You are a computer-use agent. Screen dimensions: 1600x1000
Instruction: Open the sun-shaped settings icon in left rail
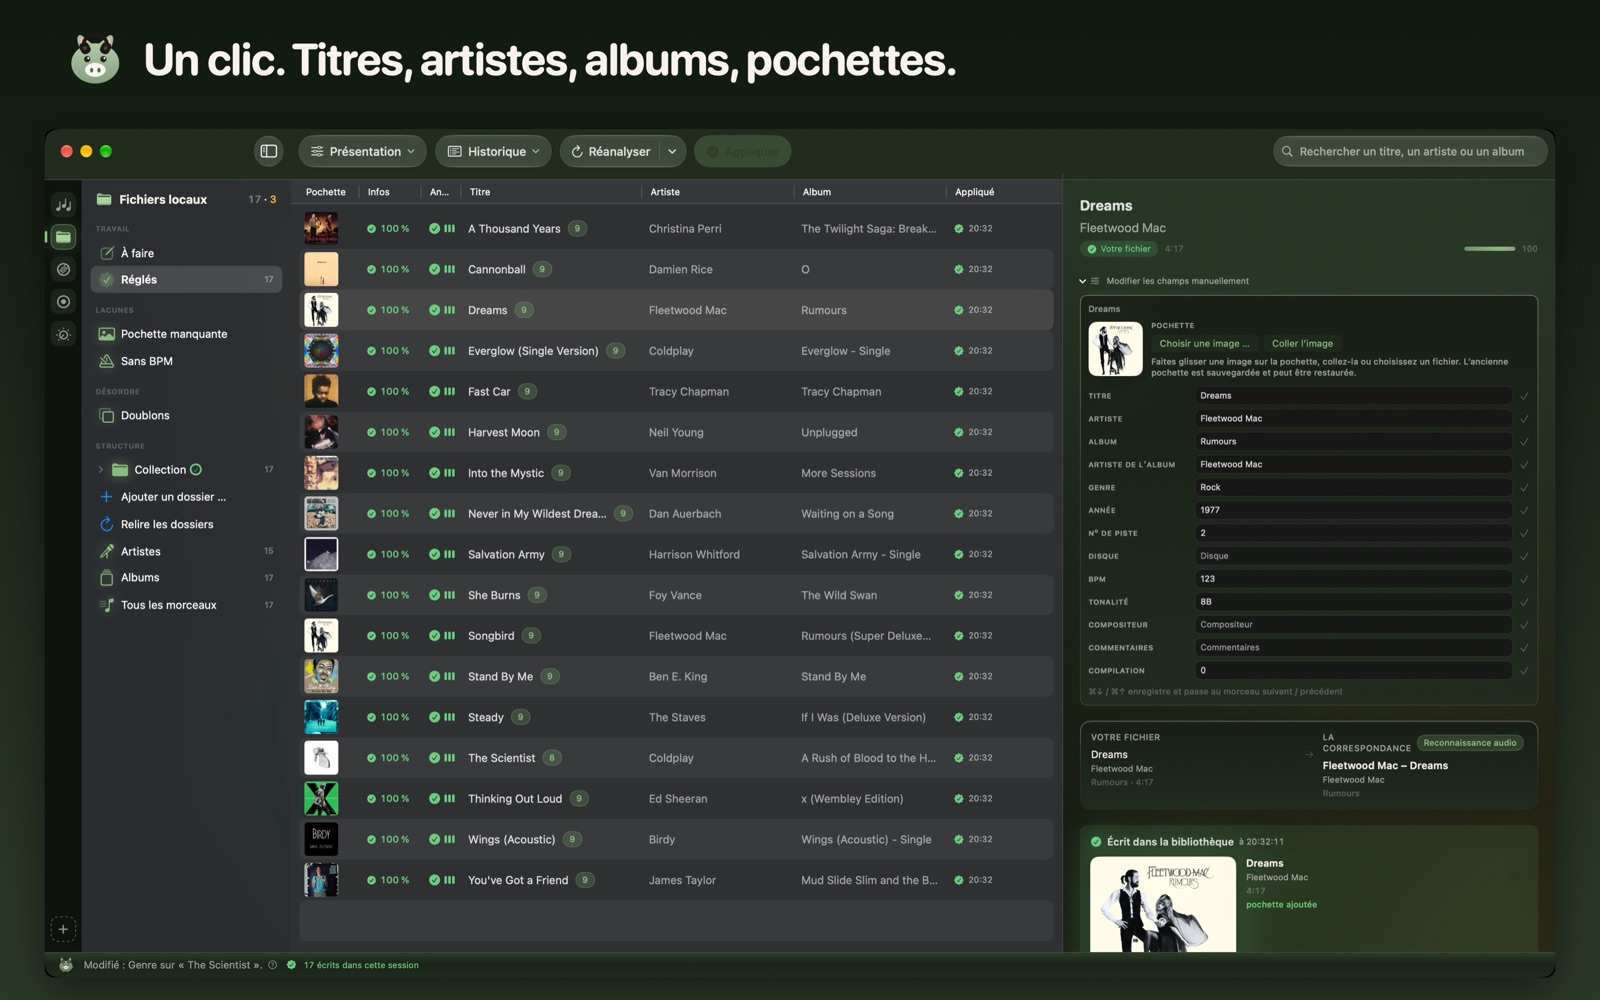click(x=63, y=334)
